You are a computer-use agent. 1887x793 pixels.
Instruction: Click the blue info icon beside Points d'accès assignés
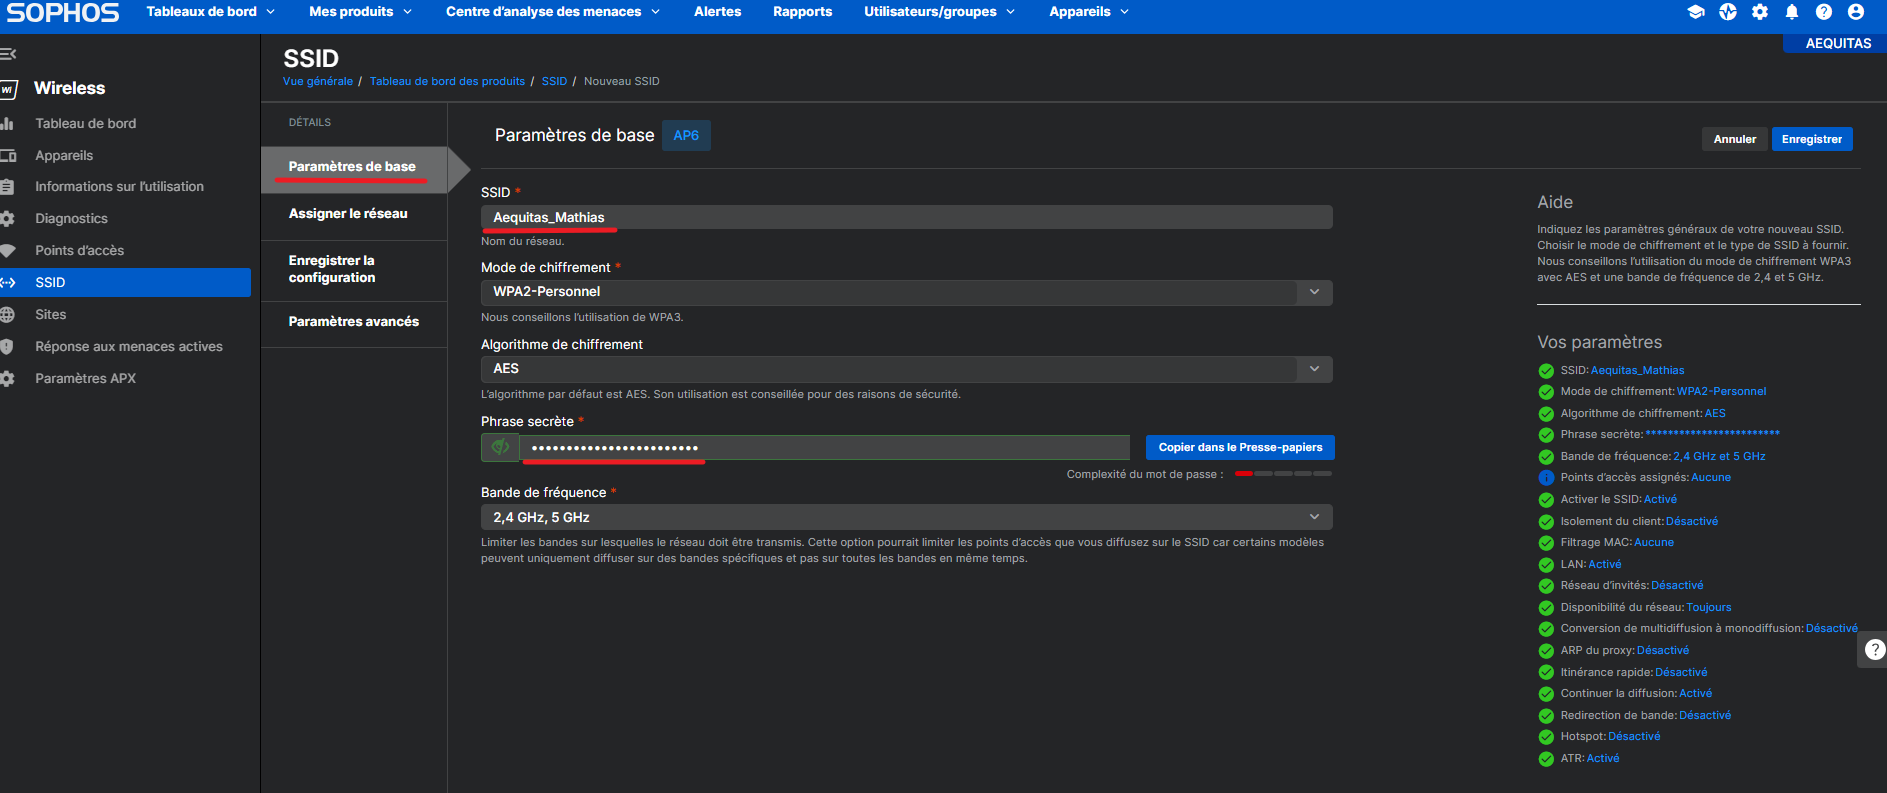pos(1546,478)
